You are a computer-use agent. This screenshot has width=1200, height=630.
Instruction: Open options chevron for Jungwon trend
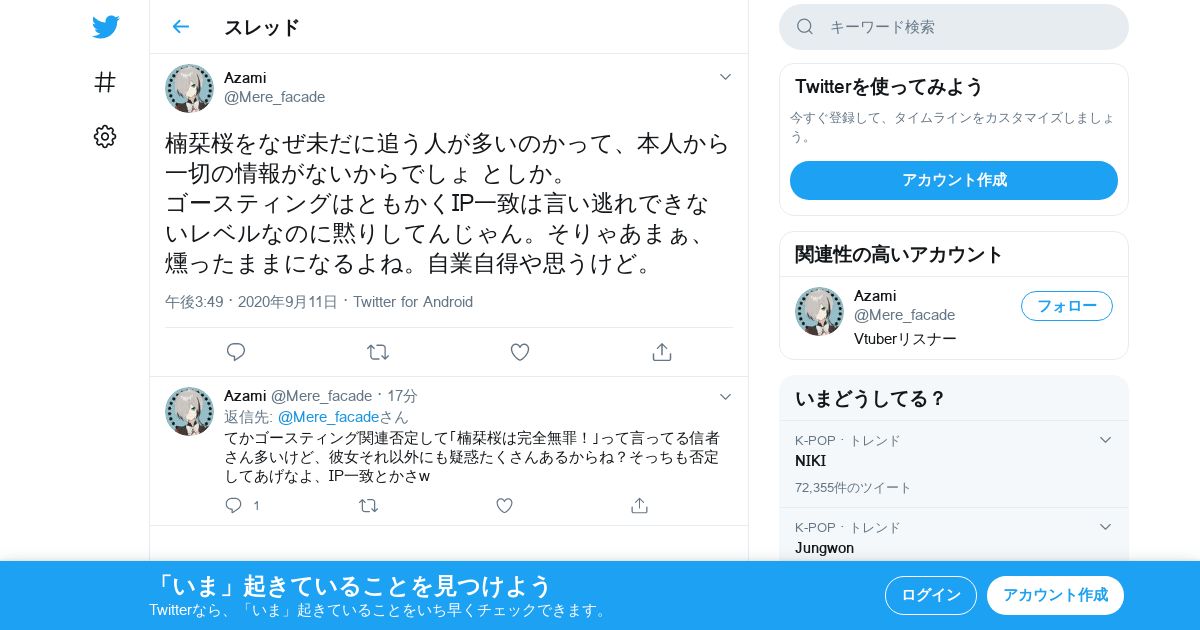click(1105, 527)
